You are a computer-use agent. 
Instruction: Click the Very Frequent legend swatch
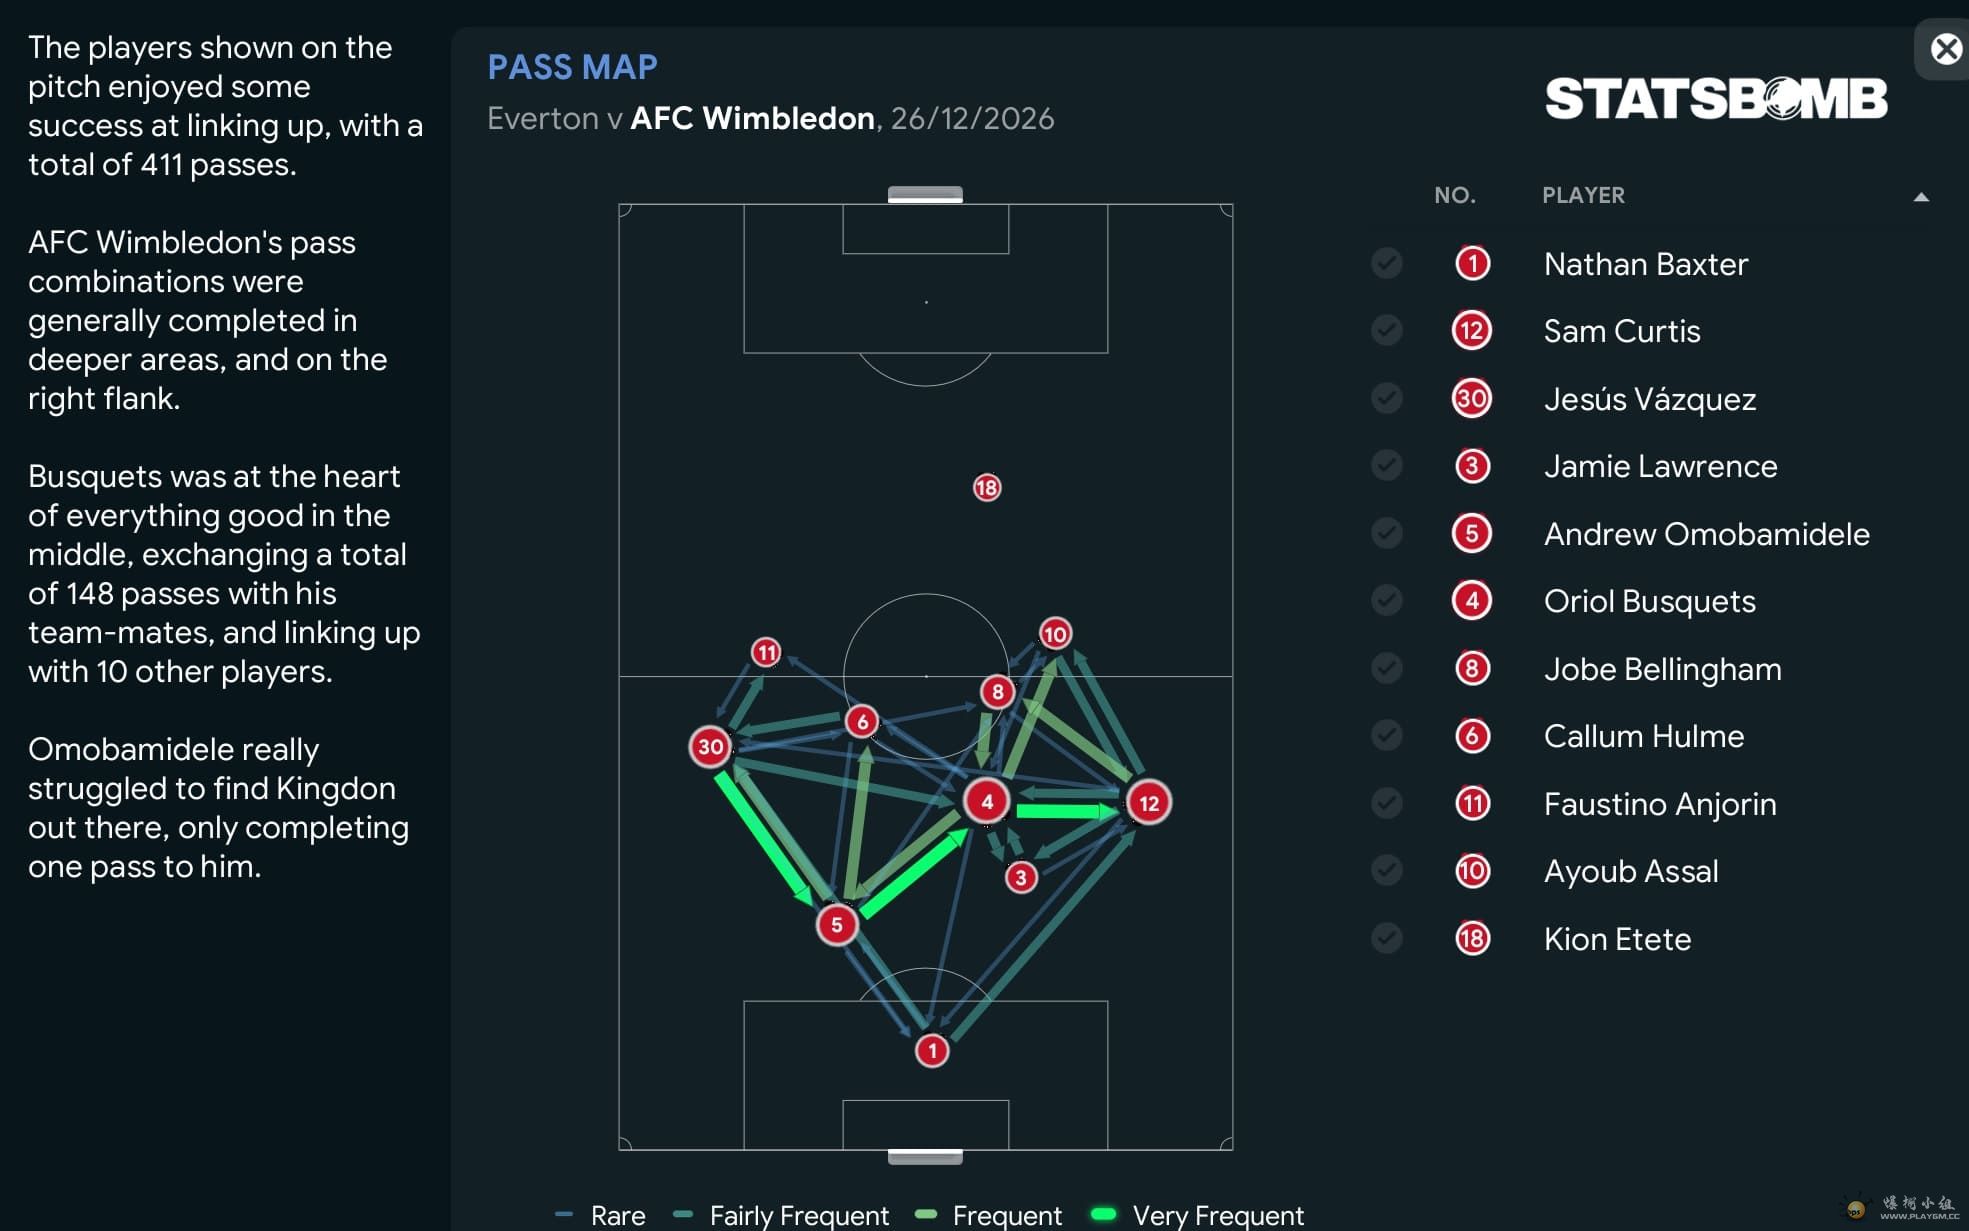[x=1103, y=1214]
